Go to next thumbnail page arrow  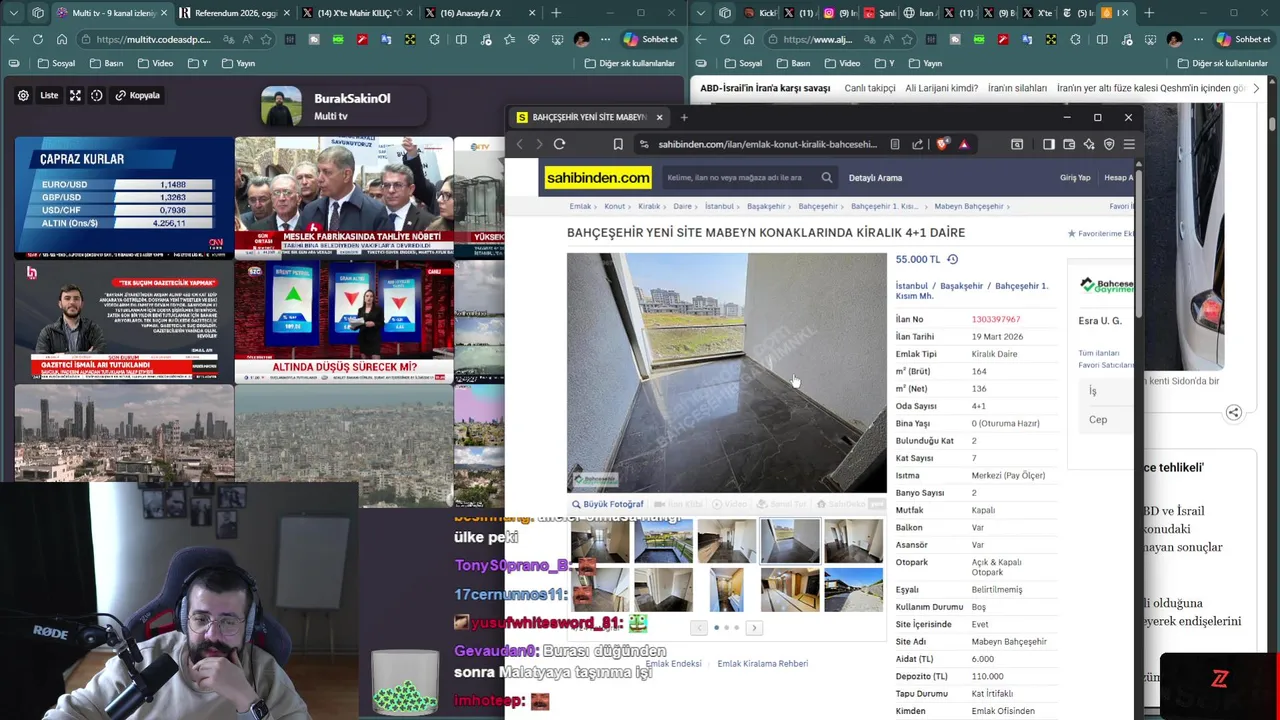(x=755, y=628)
